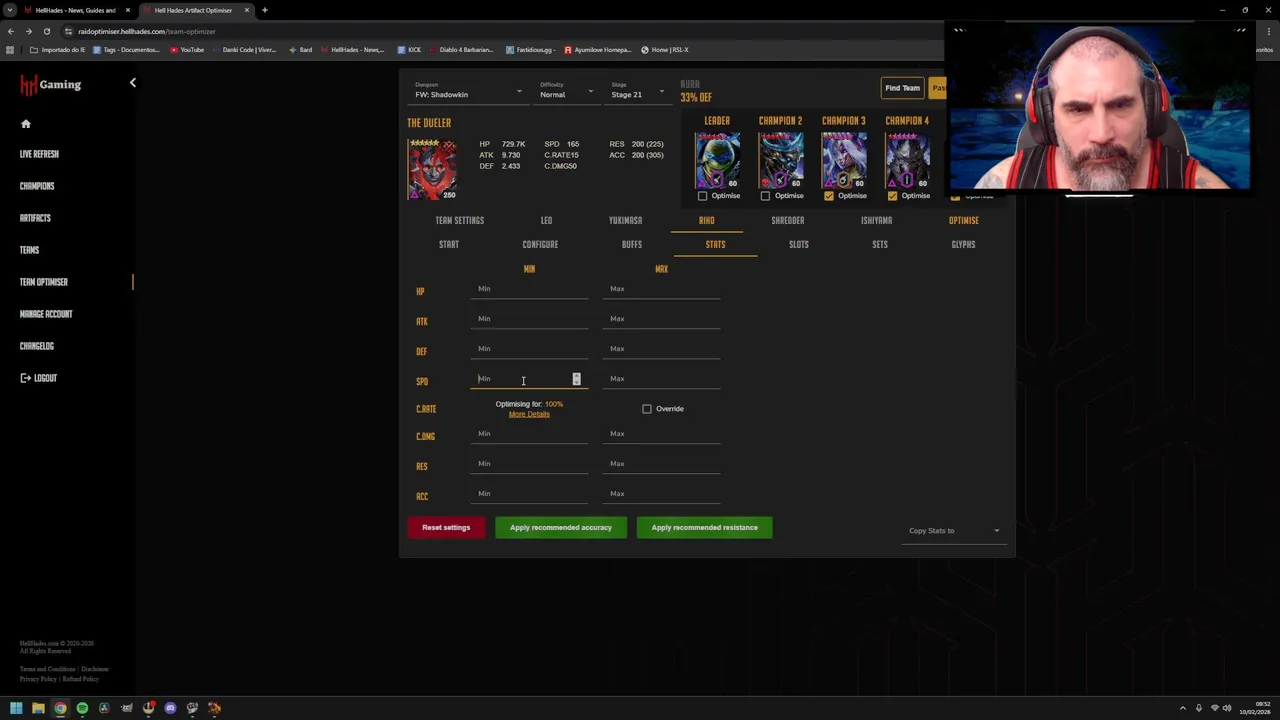Open the apps grid icon in bookmarks bar
1280x720 pixels.
coord(10,50)
